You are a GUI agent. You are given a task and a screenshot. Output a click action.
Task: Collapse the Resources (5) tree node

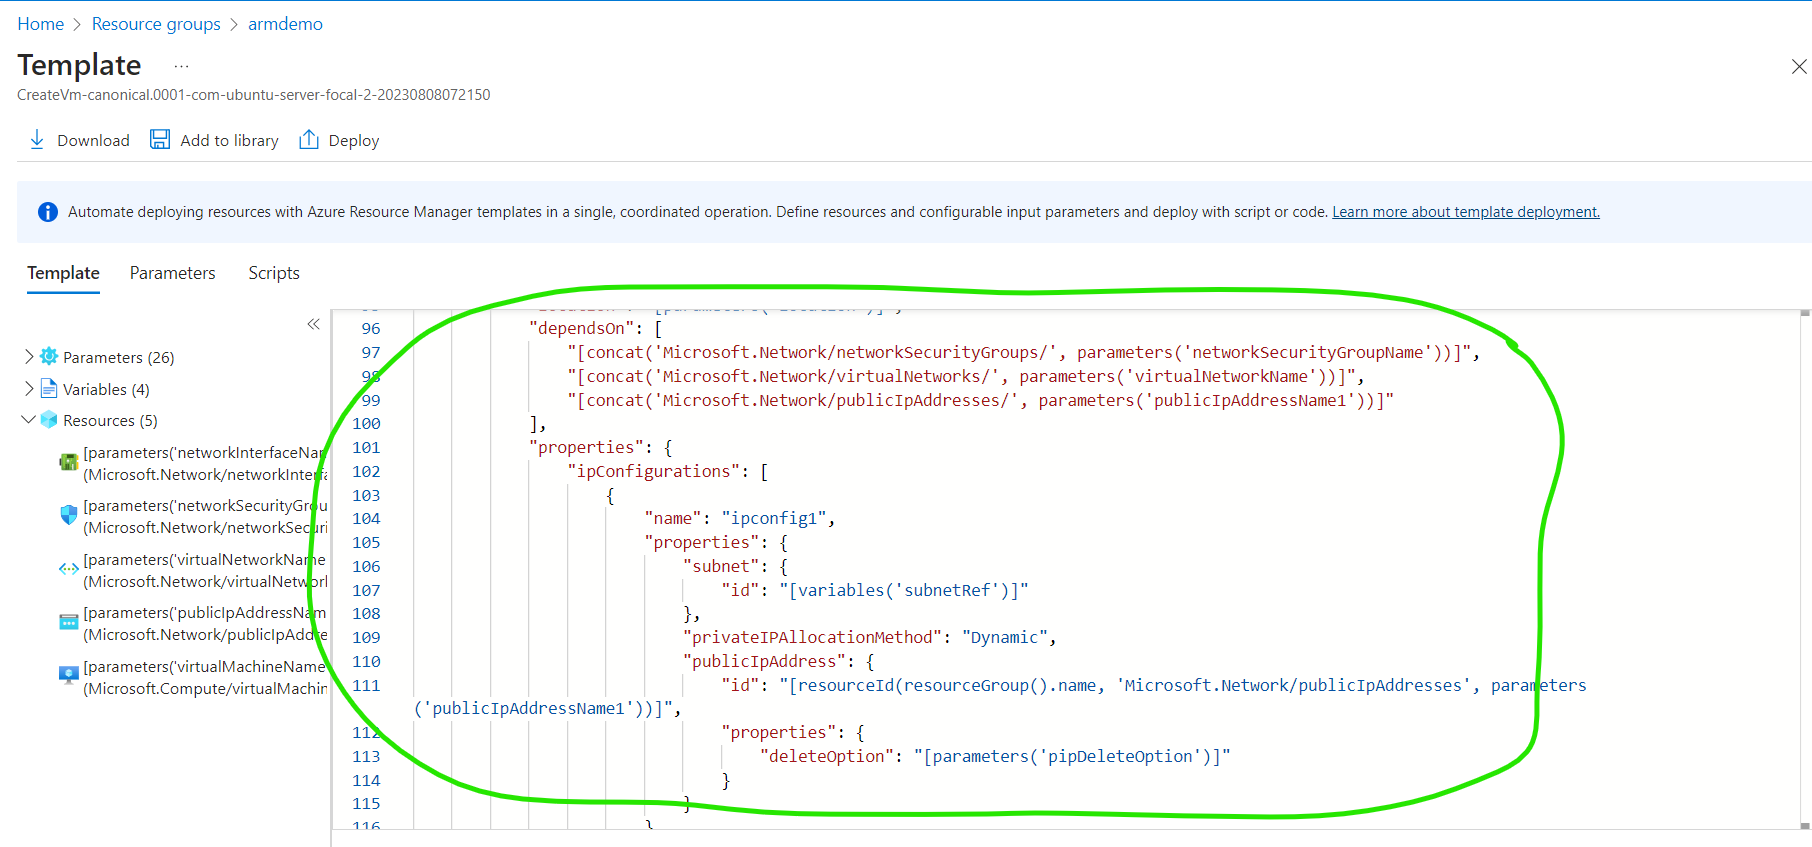28,420
